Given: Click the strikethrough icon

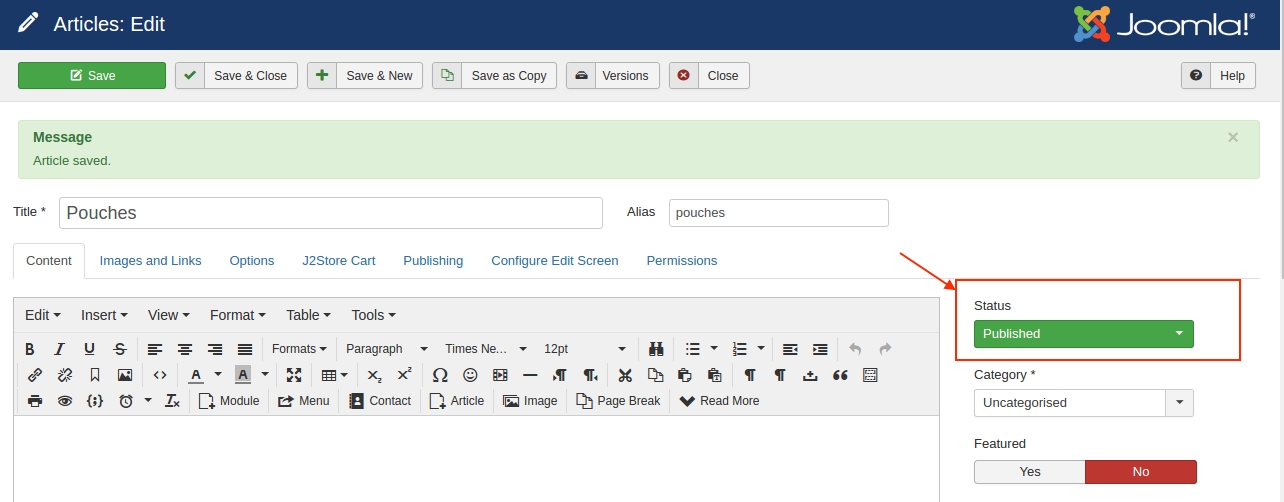Looking at the screenshot, I should point(120,349).
